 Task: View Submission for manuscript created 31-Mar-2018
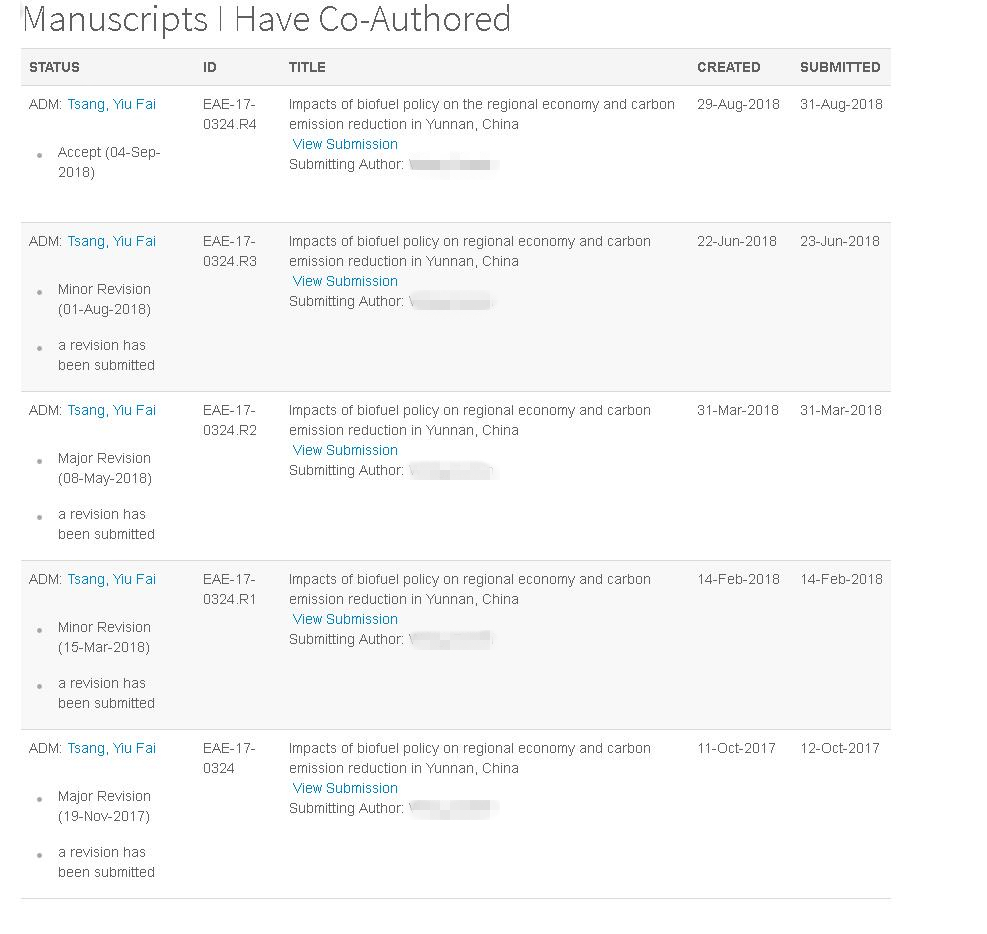coord(345,450)
